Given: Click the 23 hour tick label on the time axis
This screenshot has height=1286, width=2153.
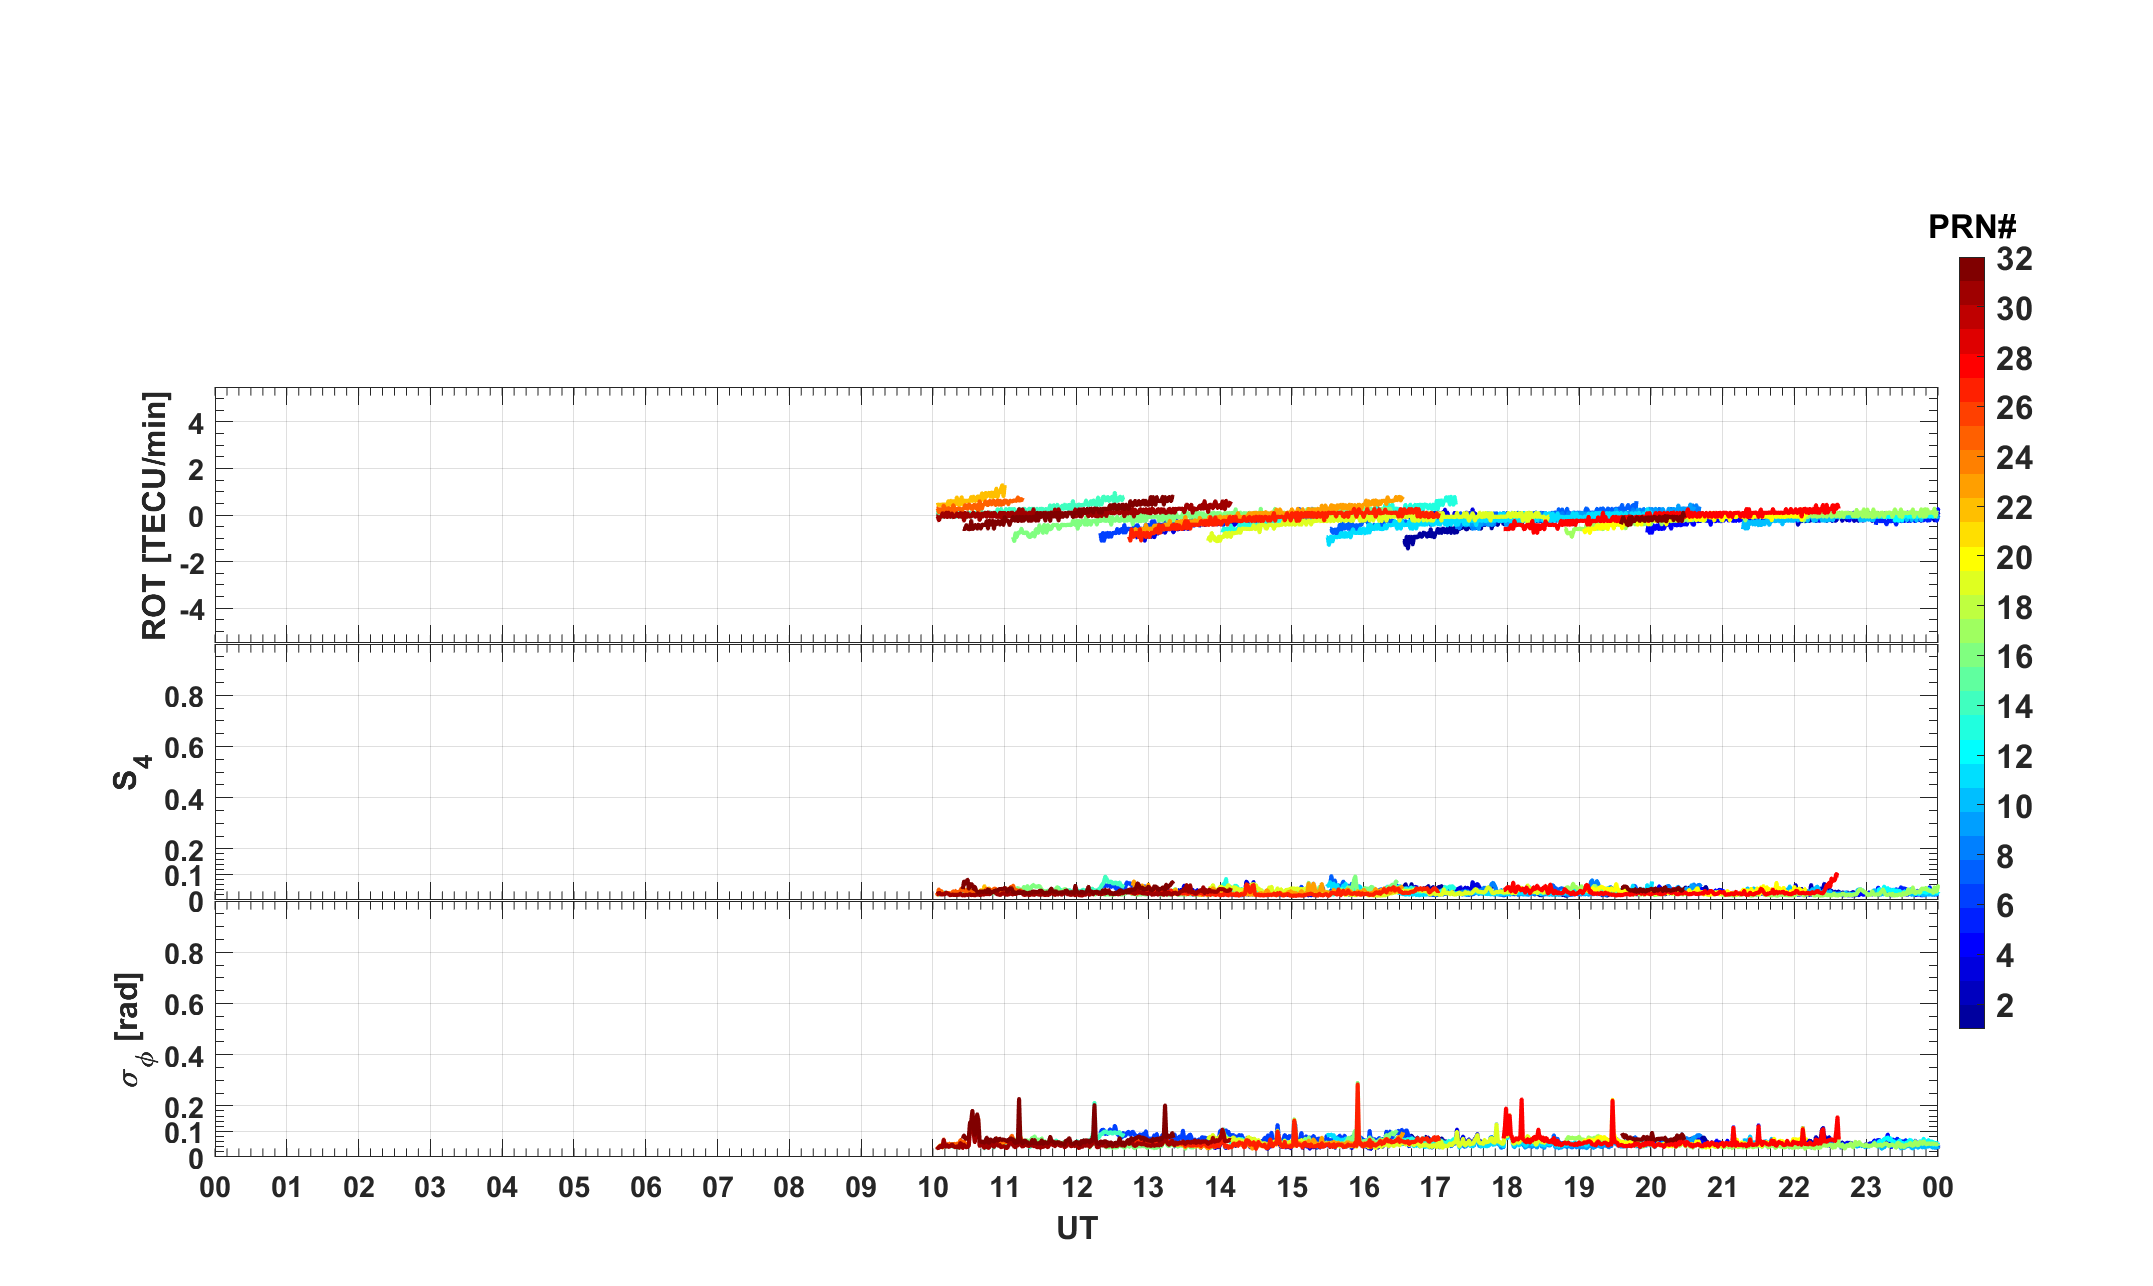Looking at the screenshot, I should coord(1866,1188).
